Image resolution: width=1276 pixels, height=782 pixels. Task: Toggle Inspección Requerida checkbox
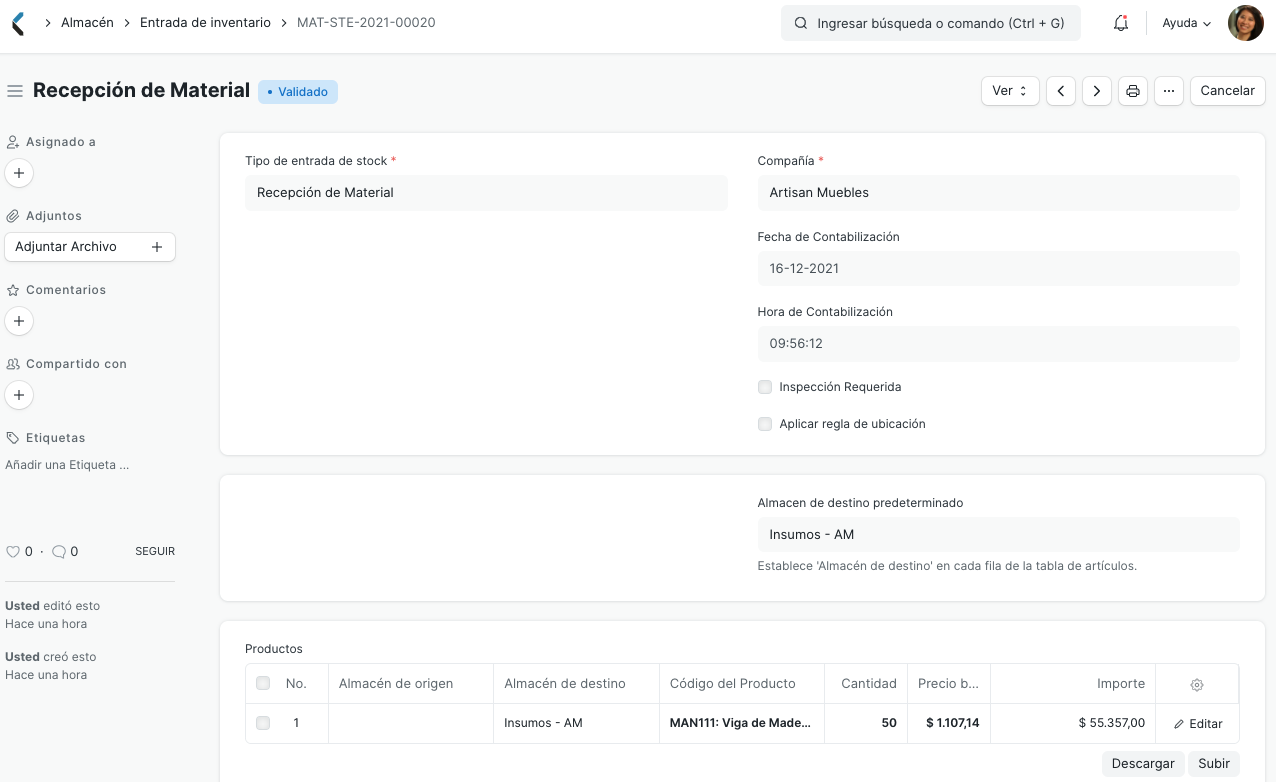point(765,387)
